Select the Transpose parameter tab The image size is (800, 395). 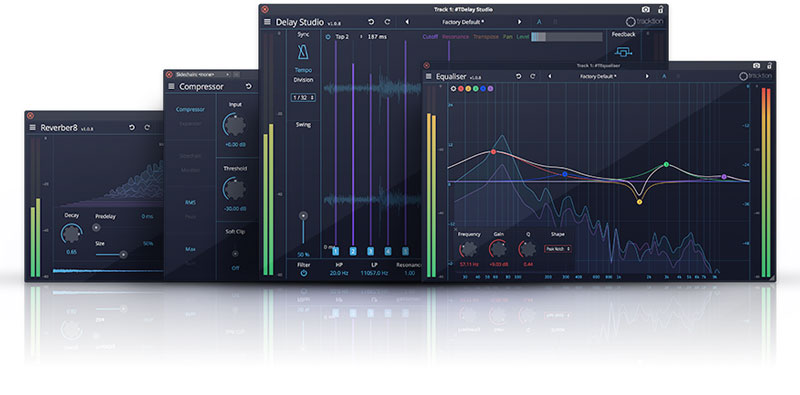[486, 37]
